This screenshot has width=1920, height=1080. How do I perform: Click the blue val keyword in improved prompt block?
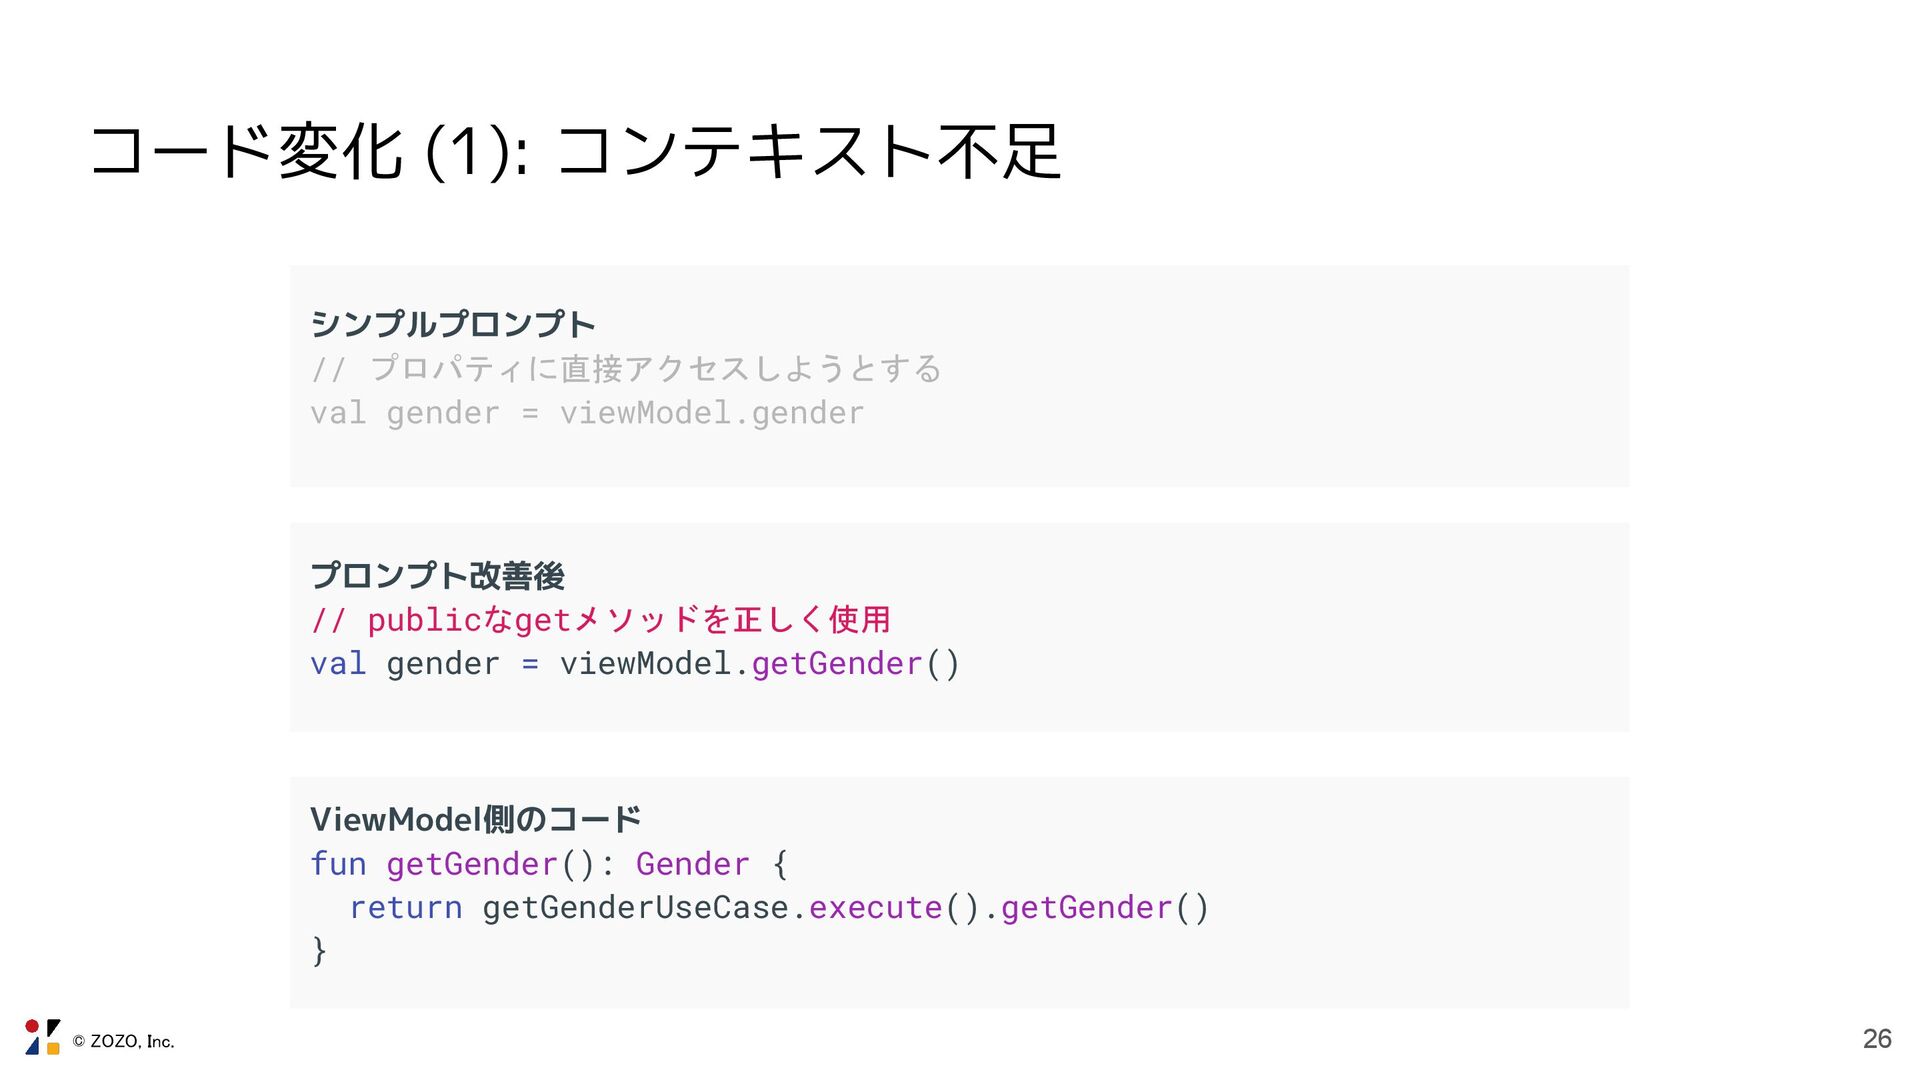tap(338, 664)
